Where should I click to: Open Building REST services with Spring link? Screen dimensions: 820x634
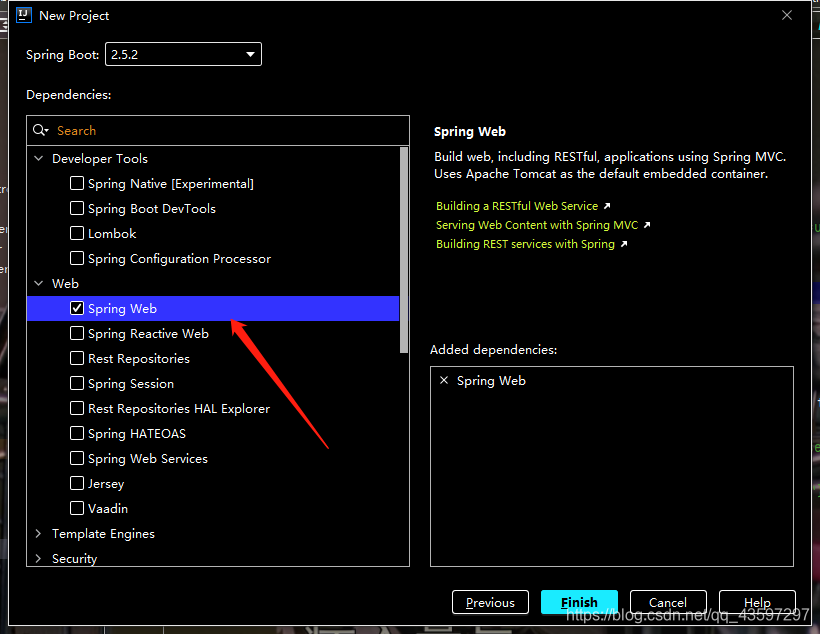[x=525, y=244]
